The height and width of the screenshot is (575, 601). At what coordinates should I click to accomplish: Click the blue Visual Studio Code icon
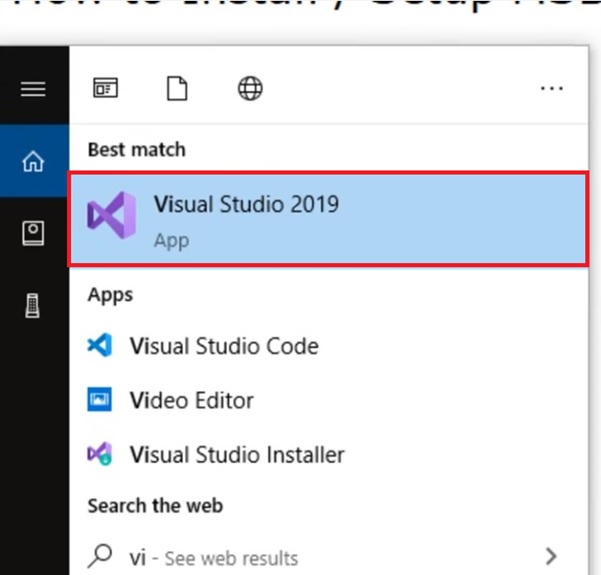click(x=100, y=345)
